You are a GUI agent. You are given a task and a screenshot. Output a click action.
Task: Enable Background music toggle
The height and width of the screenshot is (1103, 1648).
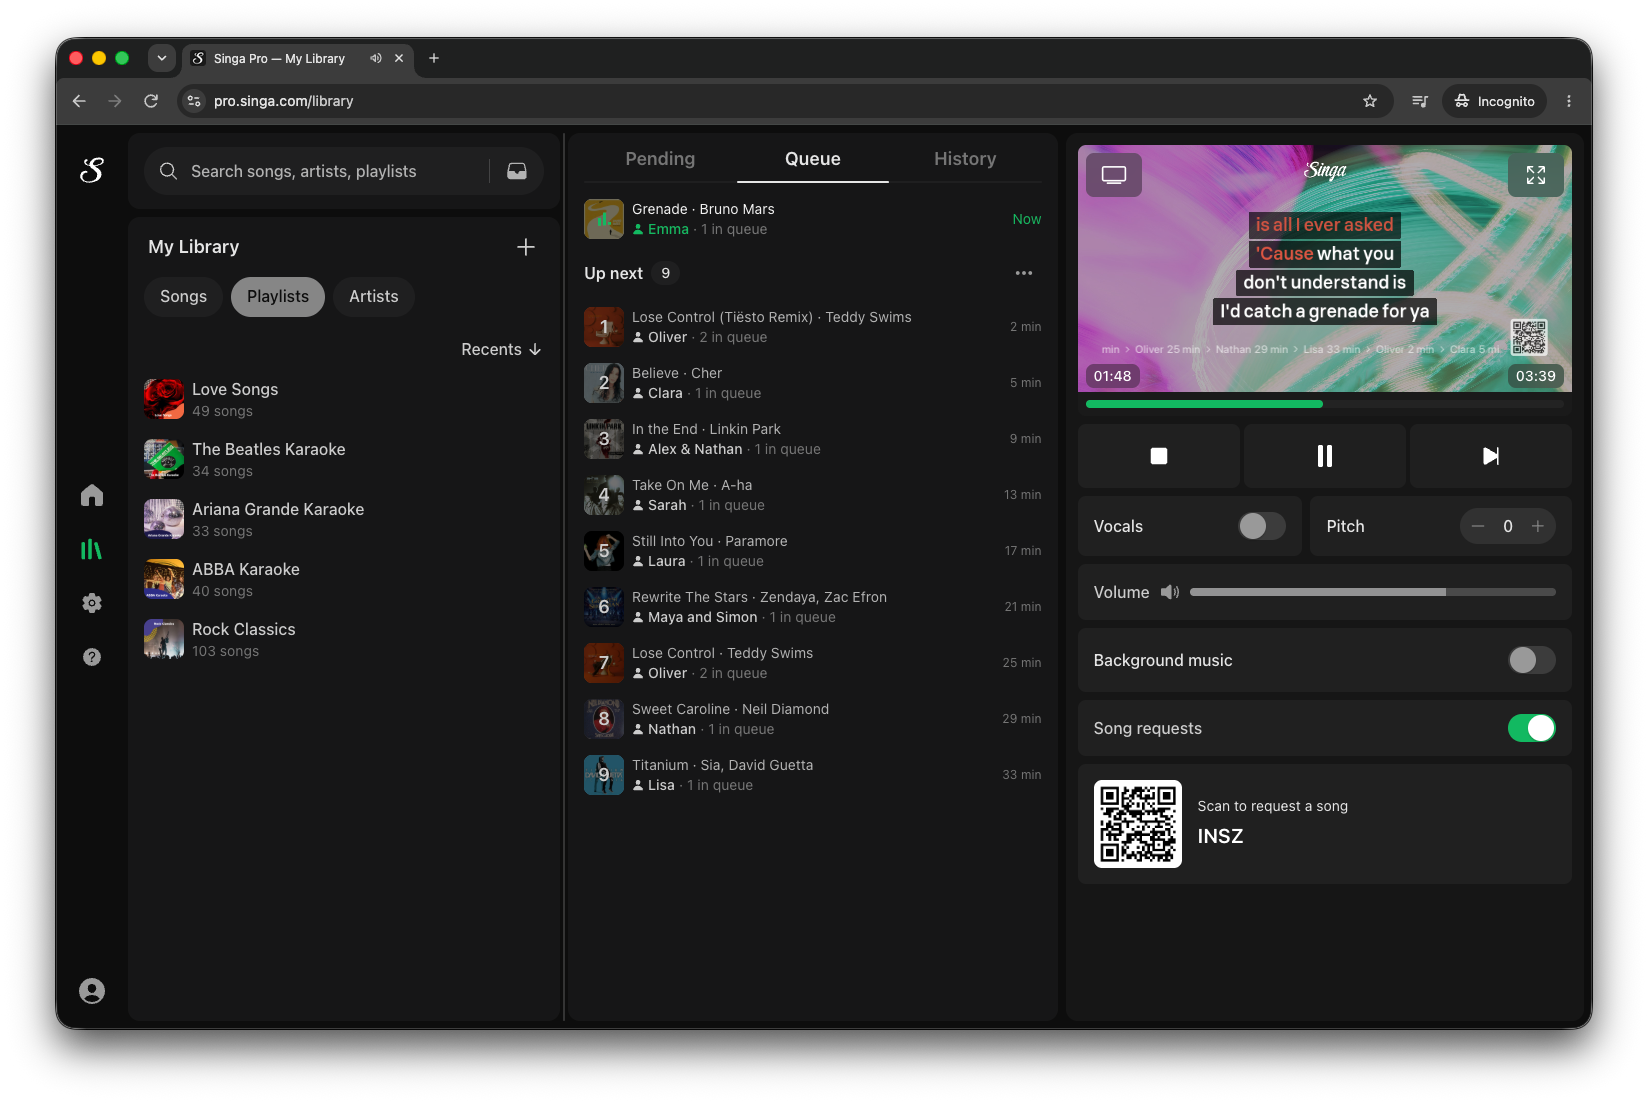point(1532,660)
